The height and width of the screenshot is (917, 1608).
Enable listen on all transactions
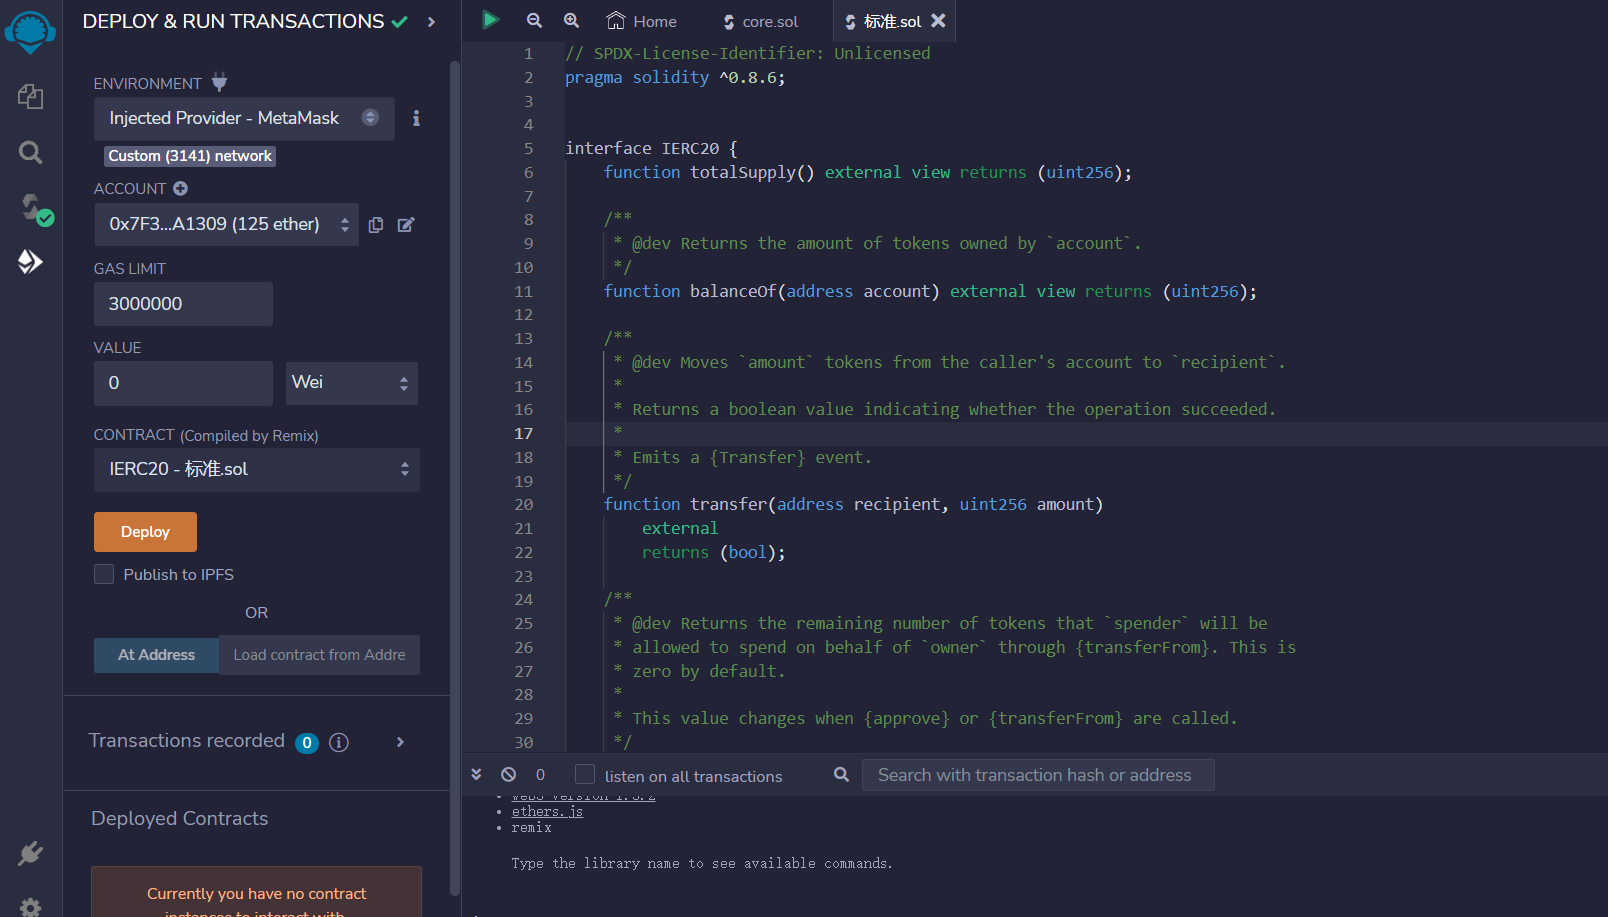[583, 774]
